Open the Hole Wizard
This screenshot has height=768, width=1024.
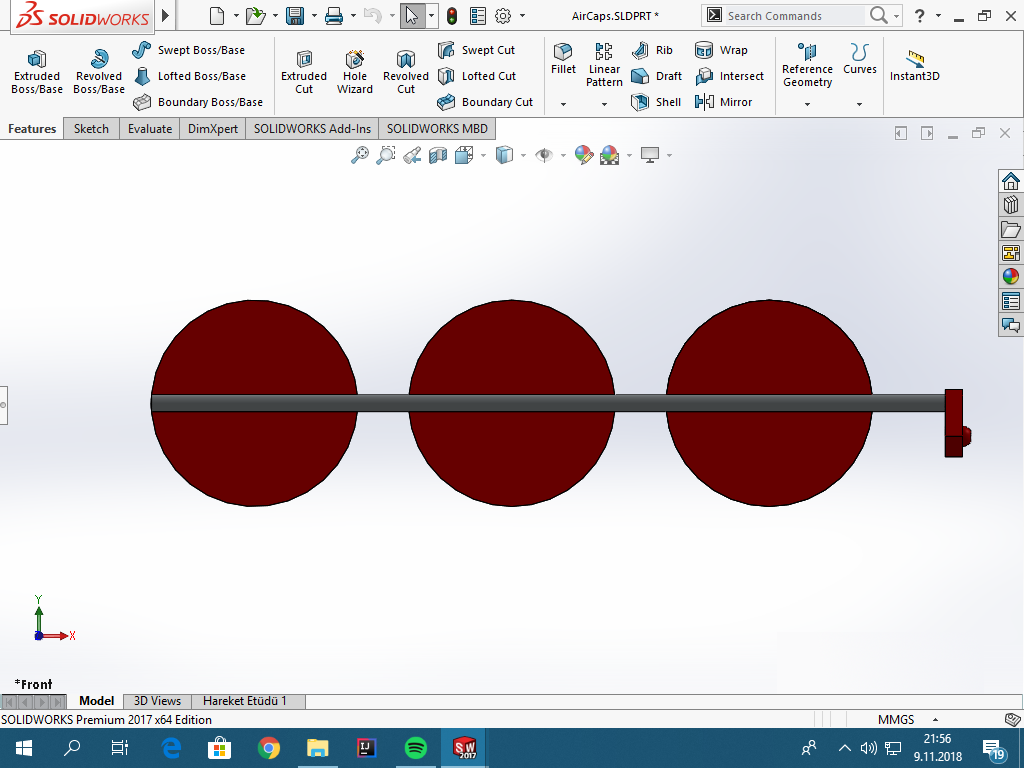tap(355, 72)
